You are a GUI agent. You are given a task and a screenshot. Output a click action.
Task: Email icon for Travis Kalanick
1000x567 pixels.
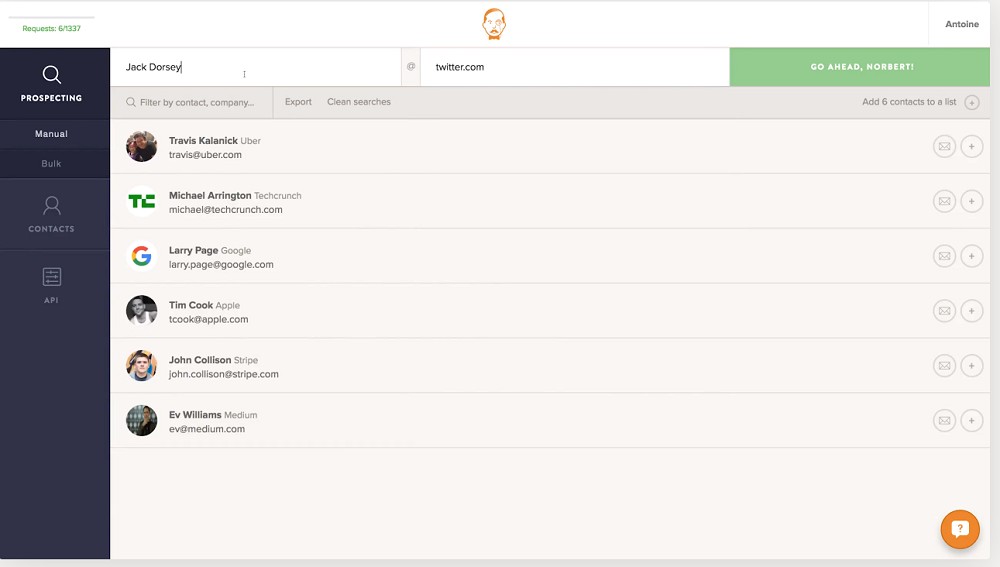(x=945, y=147)
